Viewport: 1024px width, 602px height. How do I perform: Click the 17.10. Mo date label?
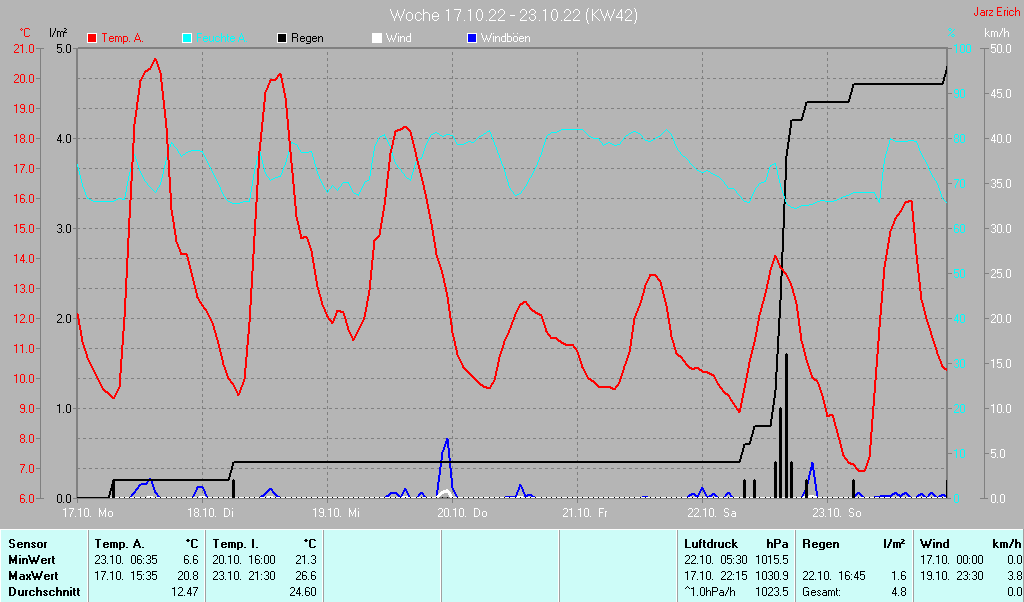[x=88, y=513]
